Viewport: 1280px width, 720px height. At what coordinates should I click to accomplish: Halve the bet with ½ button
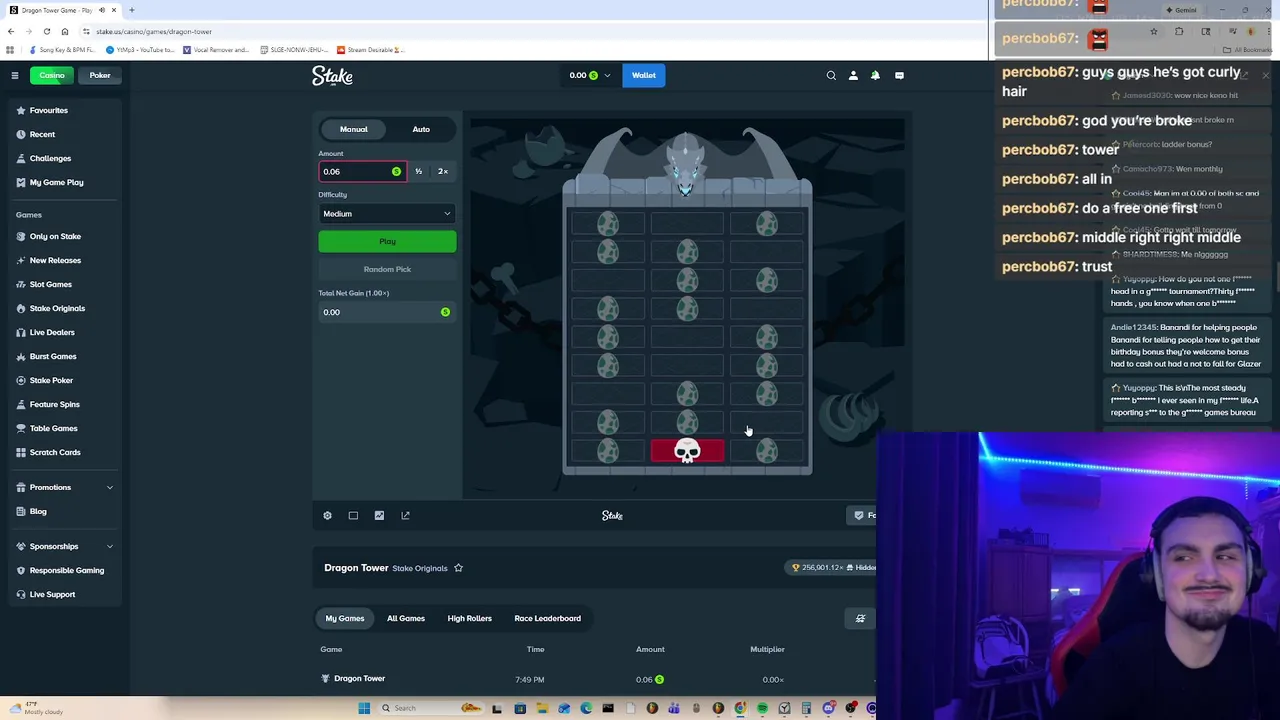pos(419,171)
